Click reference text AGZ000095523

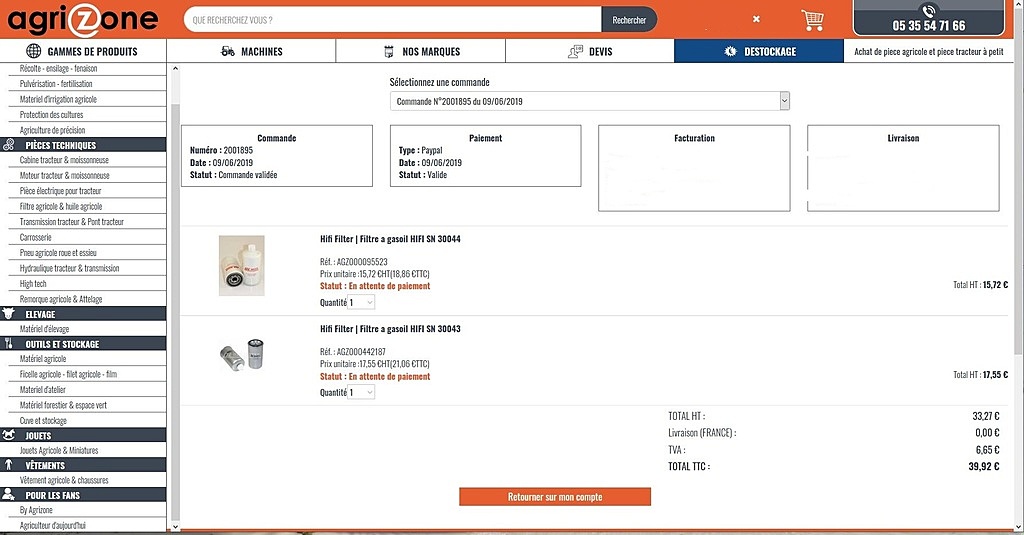[x=362, y=262]
